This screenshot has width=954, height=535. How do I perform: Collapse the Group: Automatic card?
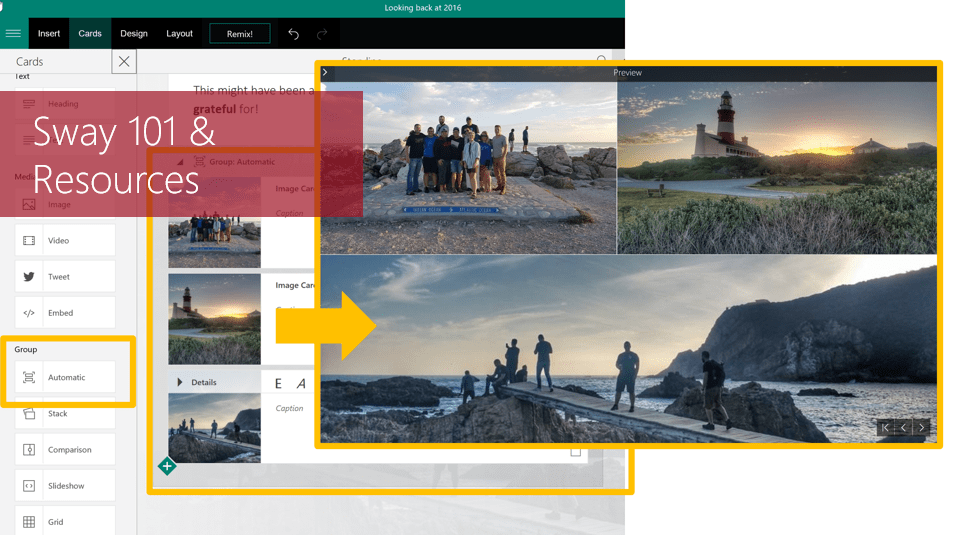coord(181,161)
